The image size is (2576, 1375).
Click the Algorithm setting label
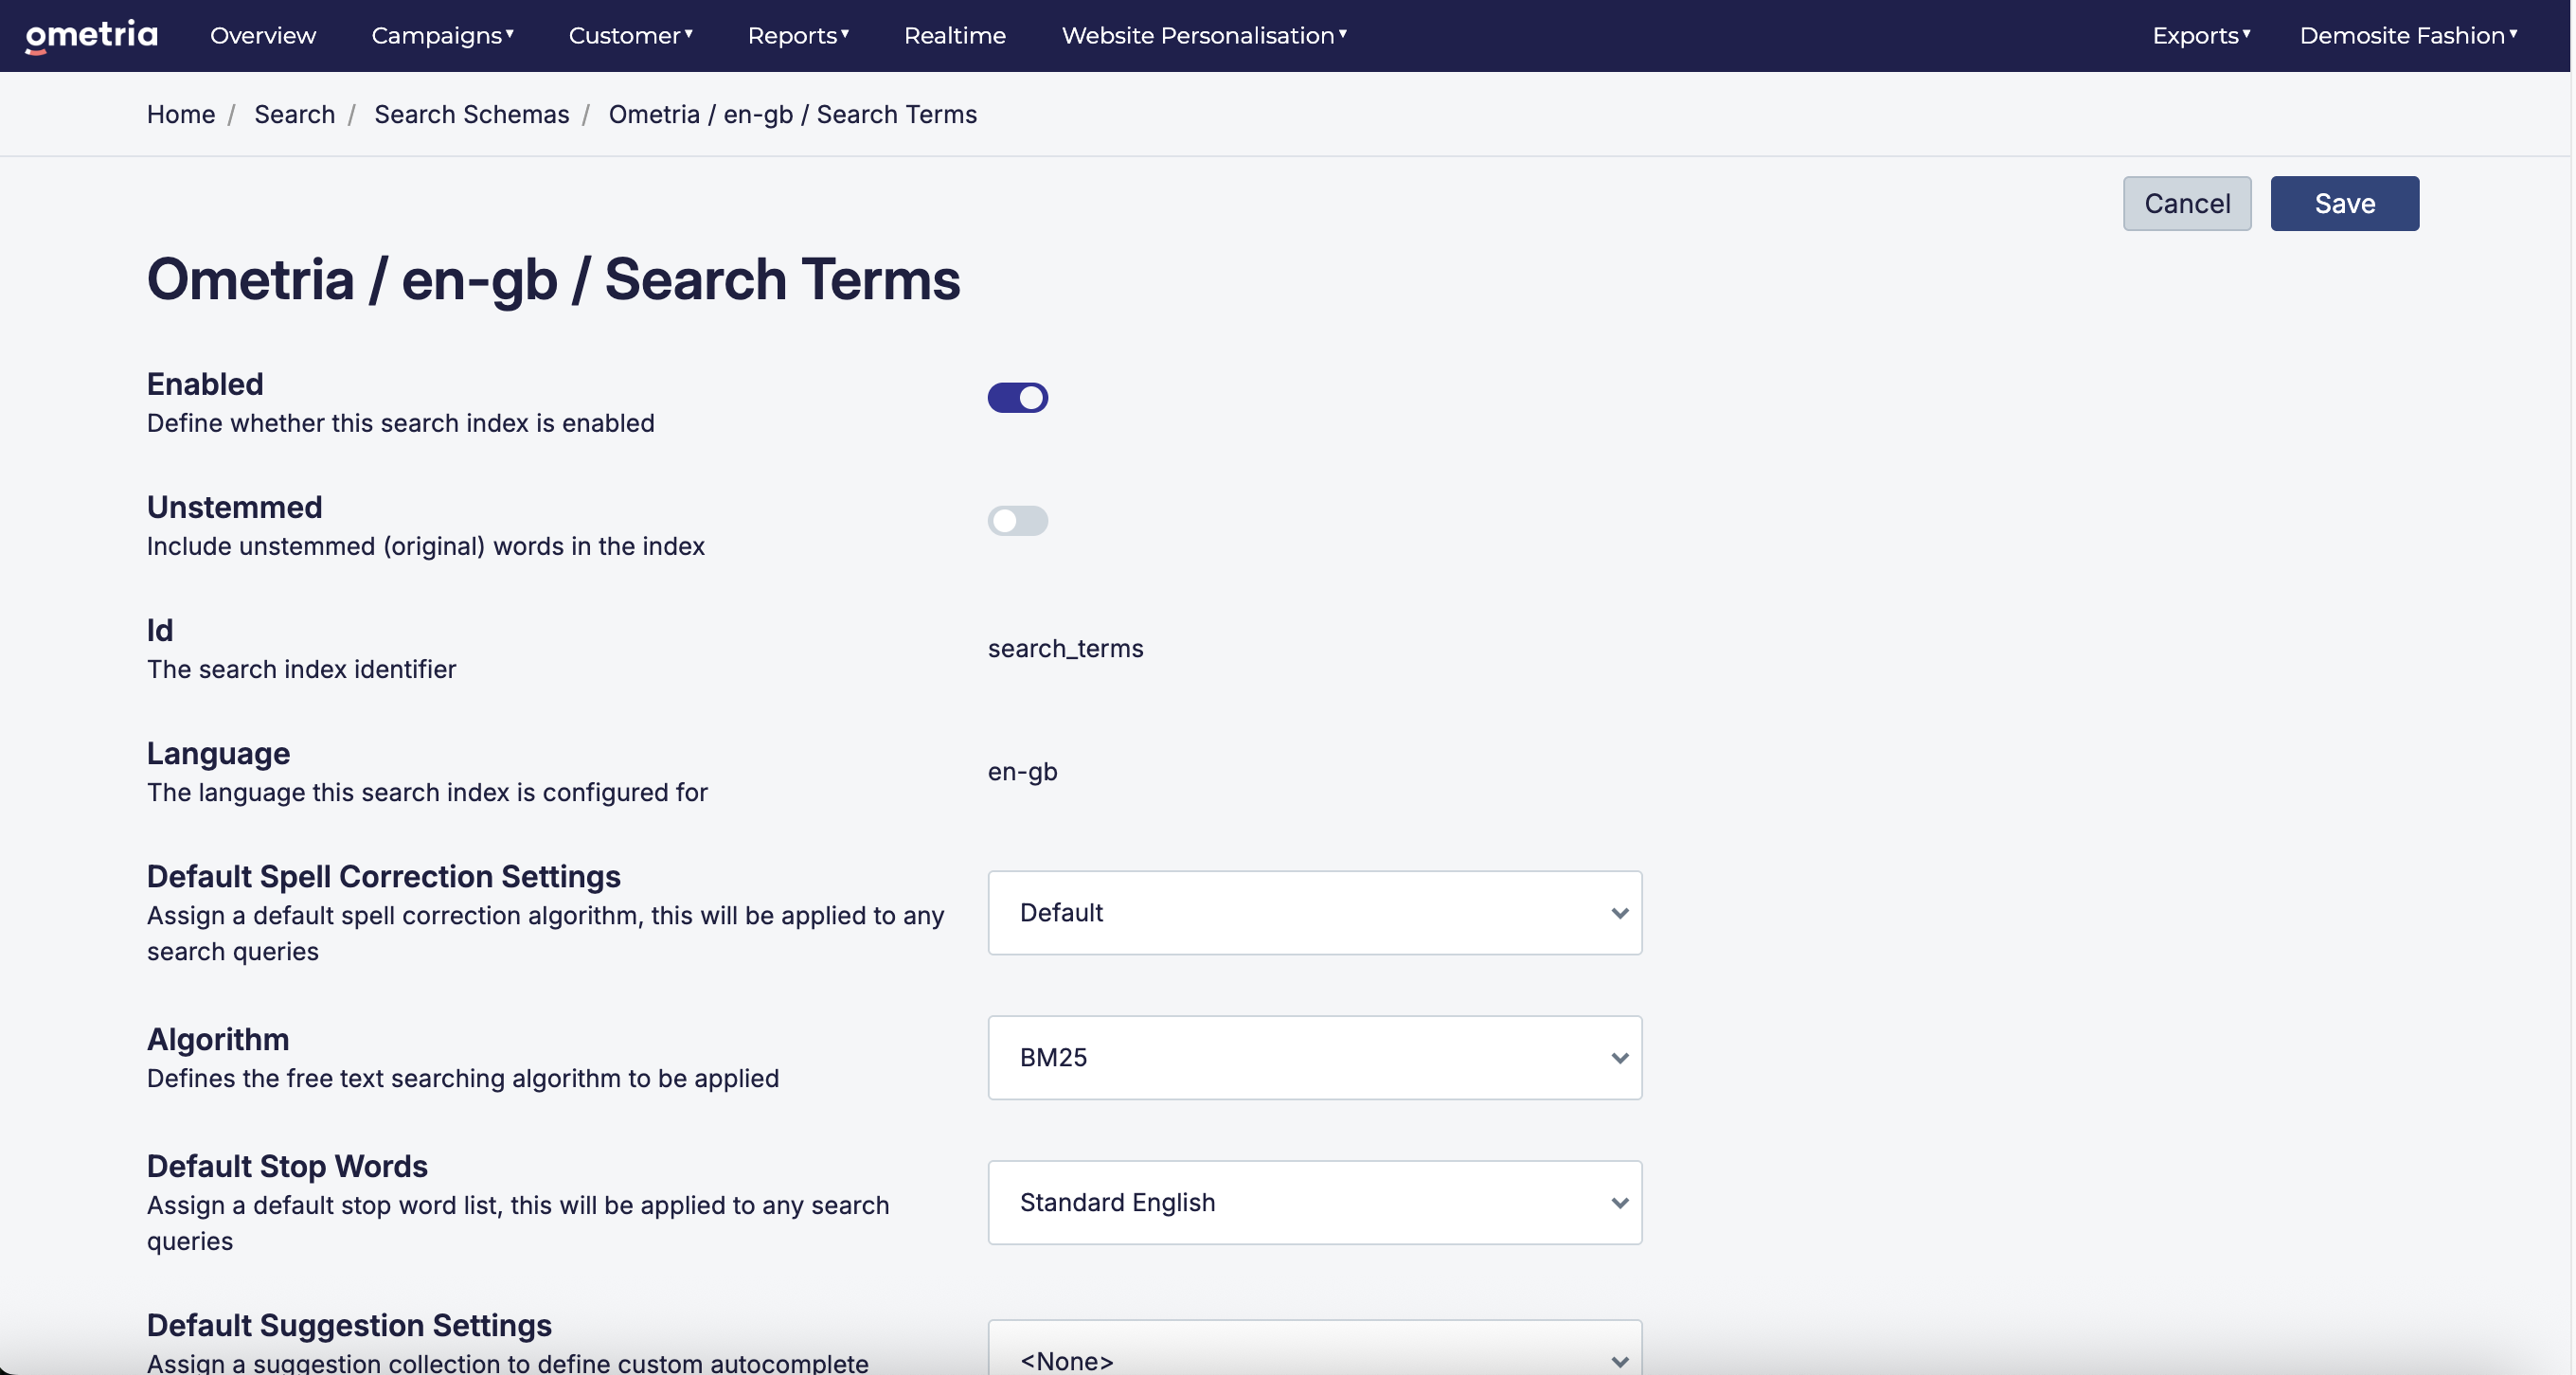coord(218,1039)
